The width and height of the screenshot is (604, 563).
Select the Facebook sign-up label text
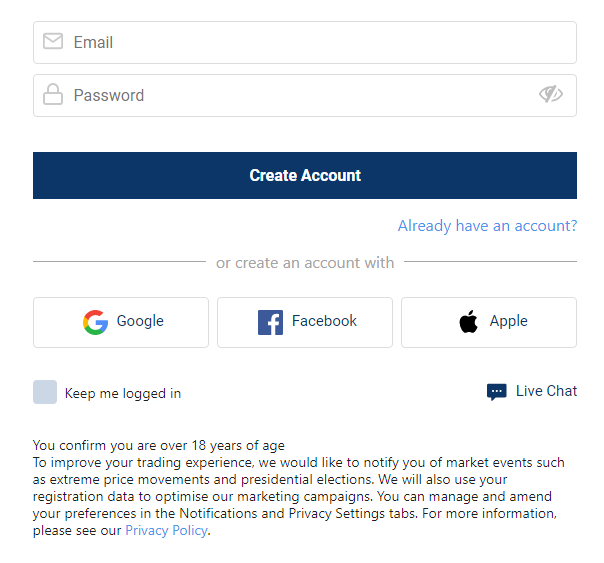point(324,321)
